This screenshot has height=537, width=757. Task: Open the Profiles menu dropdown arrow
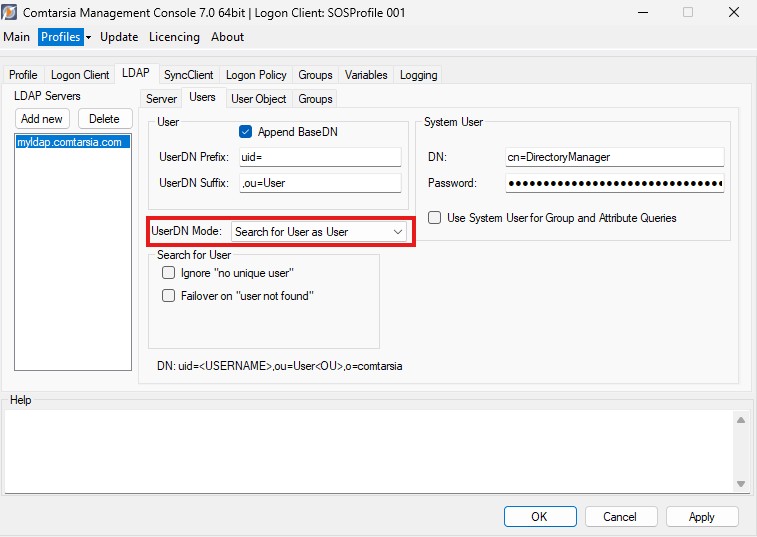click(88, 37)
